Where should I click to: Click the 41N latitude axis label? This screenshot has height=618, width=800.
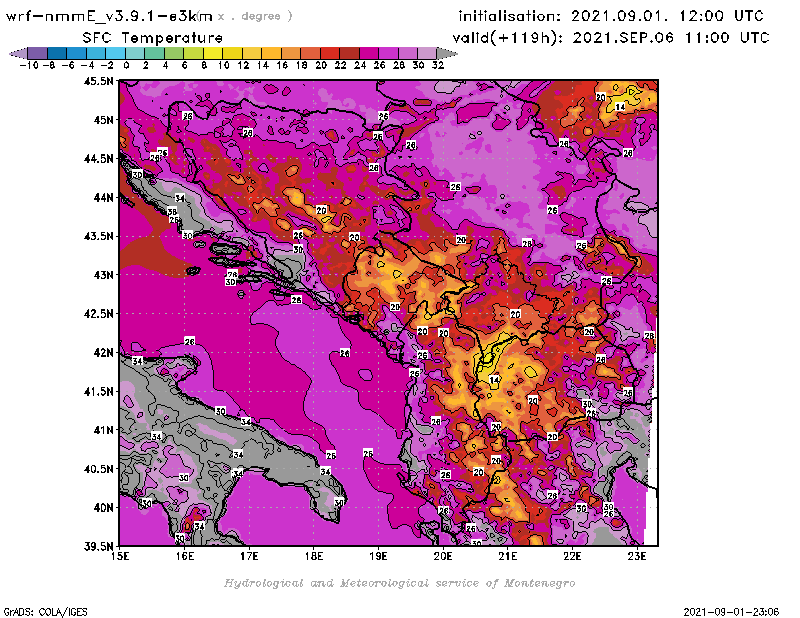tap(103, 430)
